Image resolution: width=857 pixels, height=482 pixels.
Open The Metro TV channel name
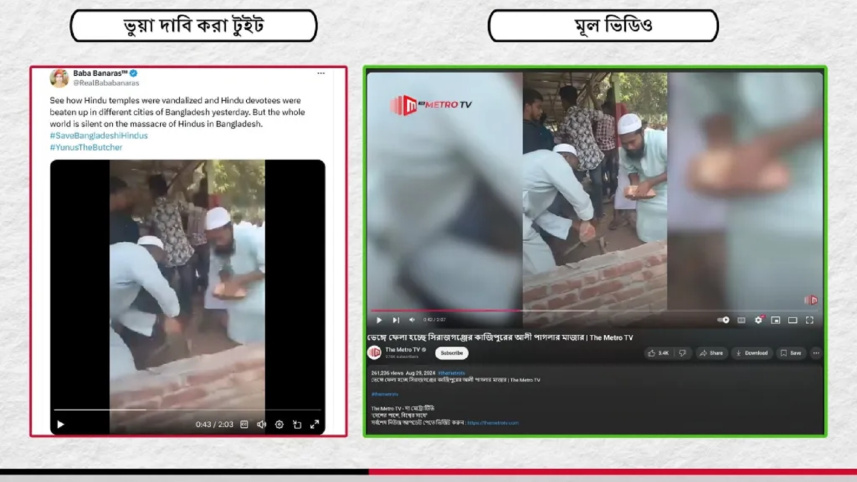coord(403,350)
